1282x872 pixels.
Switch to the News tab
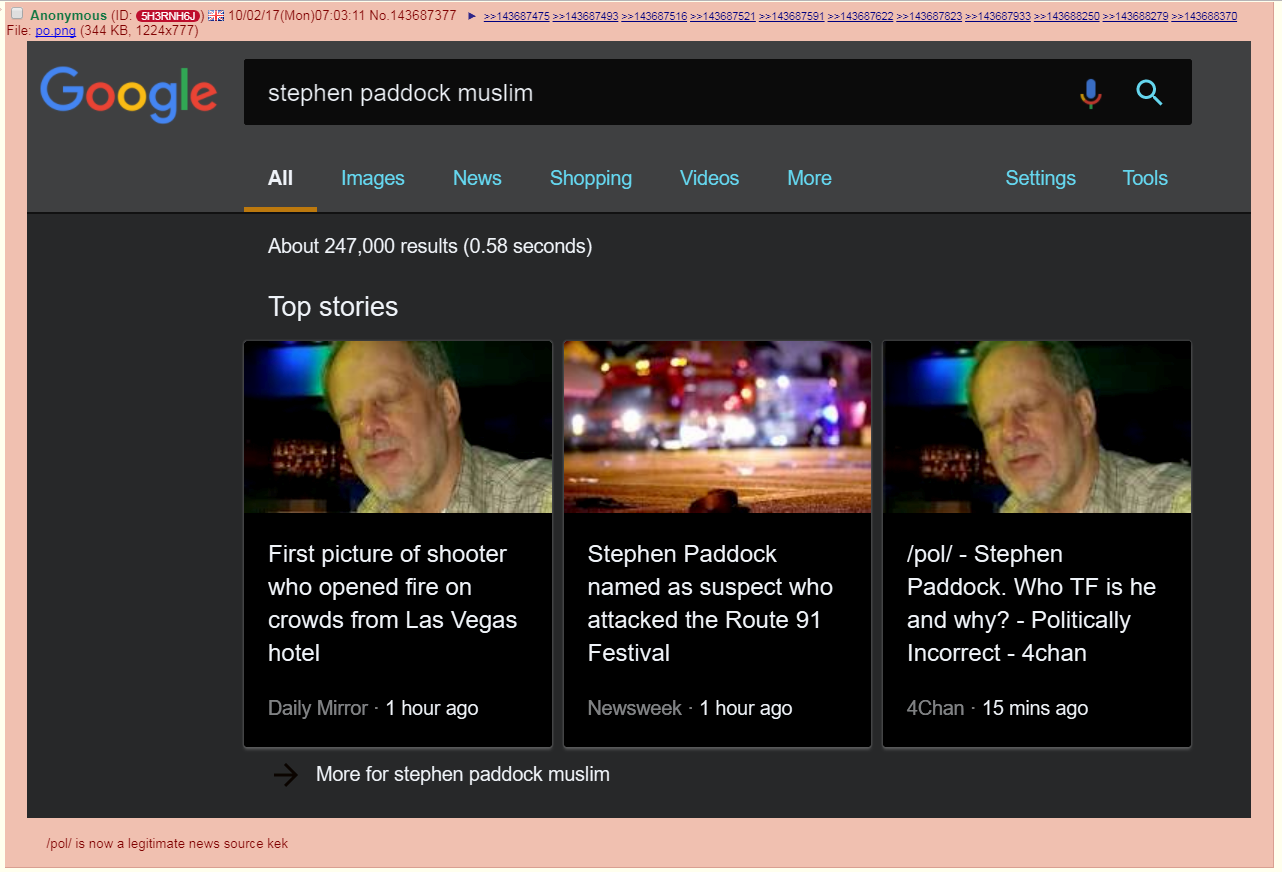coord(477,178)
